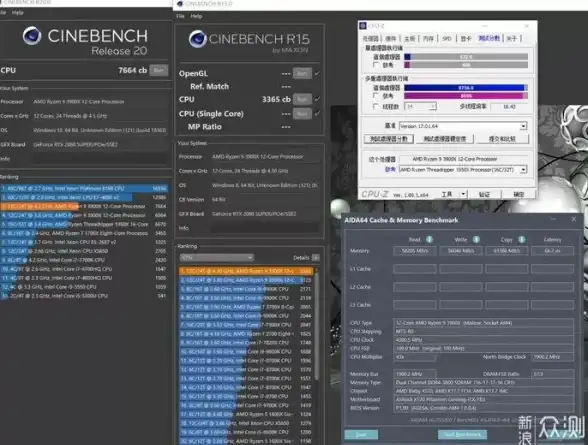The width and height of the screenshot is (588, 445).
Task: Select Ryzen Threadripper 1950X 16-Core row in R20
Action: [84, 224]
